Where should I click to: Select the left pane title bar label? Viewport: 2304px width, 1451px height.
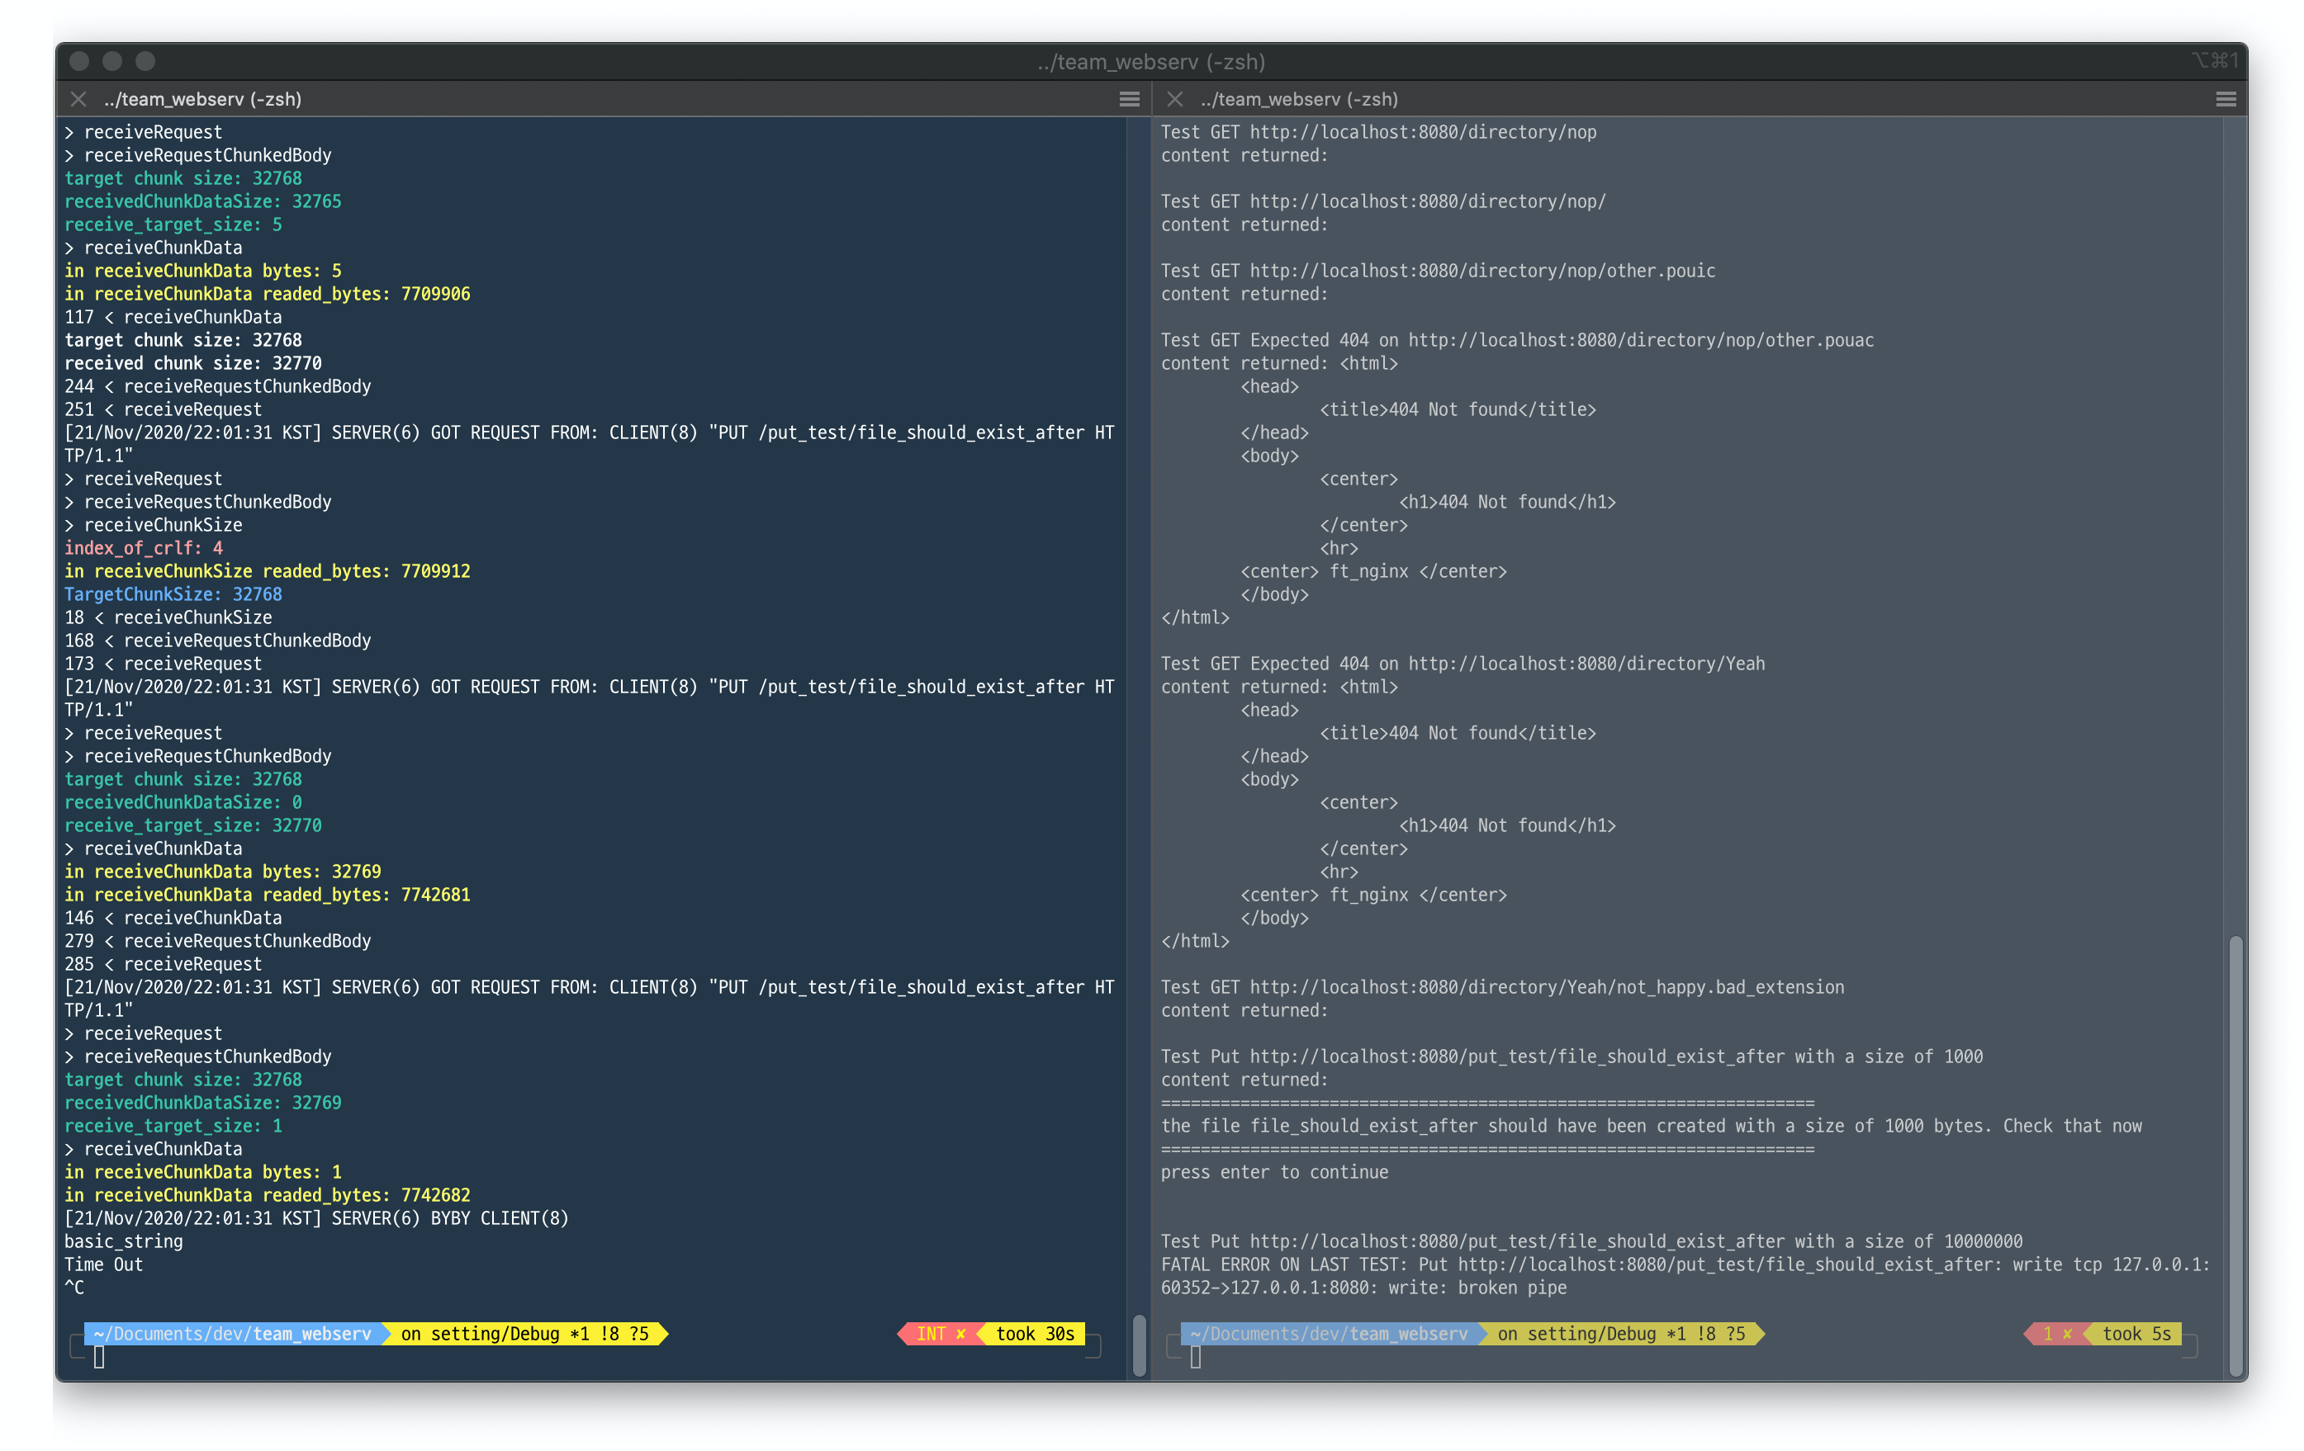(x=203, y=99)
